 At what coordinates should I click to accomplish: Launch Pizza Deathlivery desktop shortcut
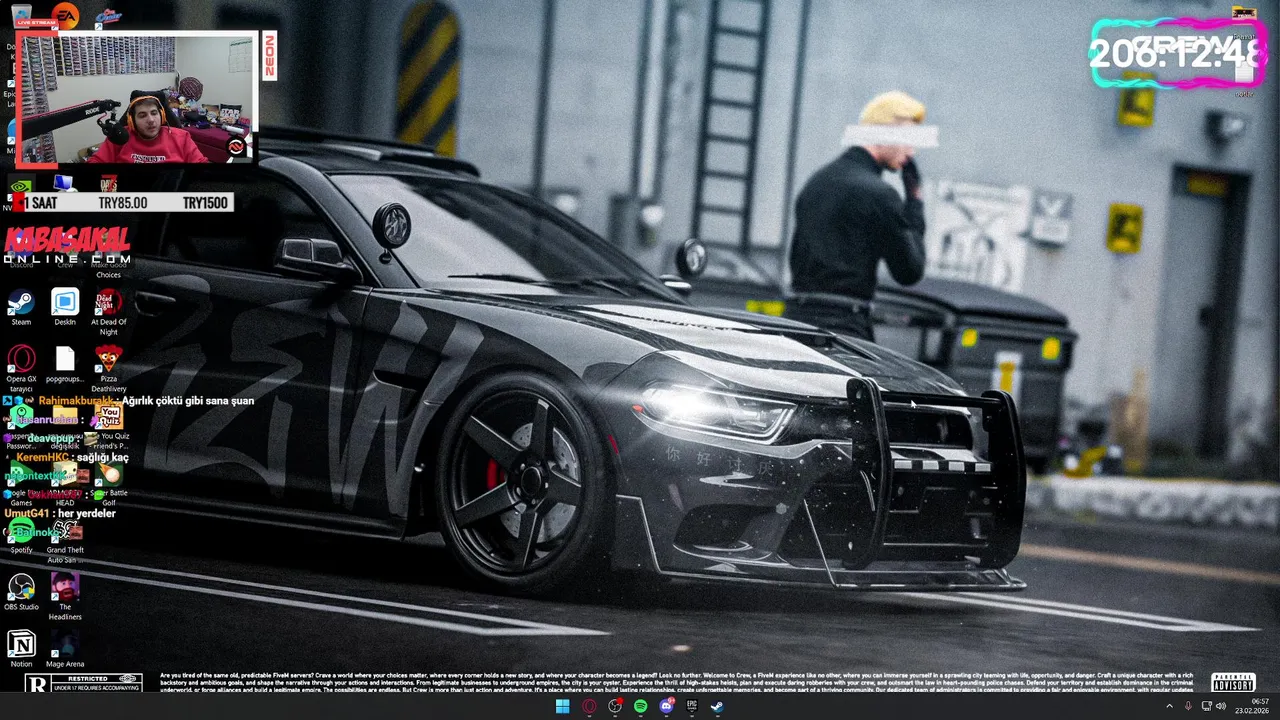point(109,368)
